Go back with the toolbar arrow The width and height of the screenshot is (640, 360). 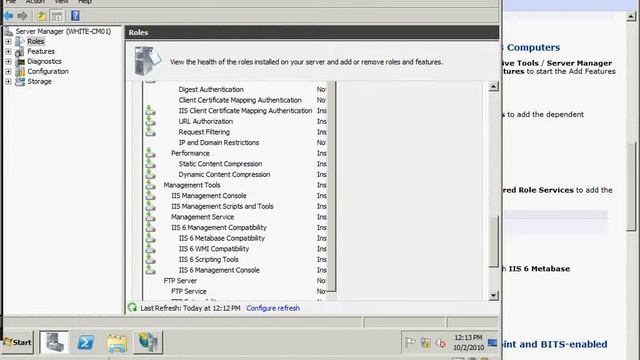coord(8,16)
